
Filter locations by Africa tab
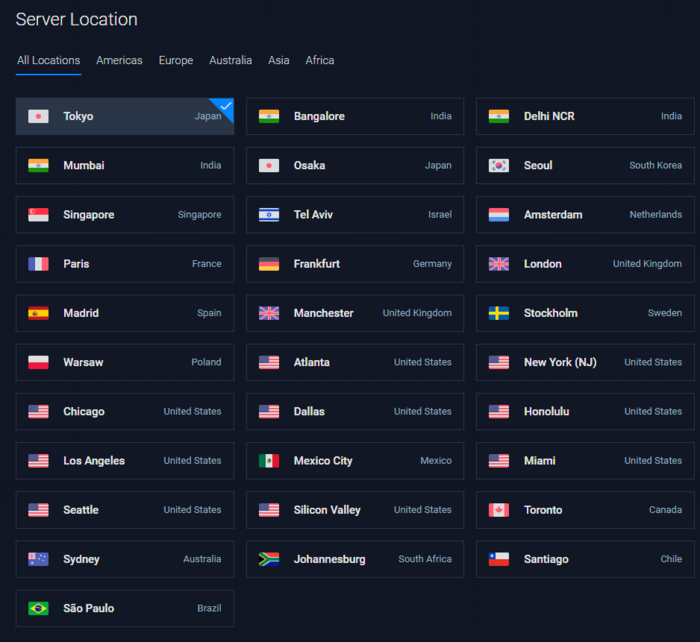[x=320, y=60]
